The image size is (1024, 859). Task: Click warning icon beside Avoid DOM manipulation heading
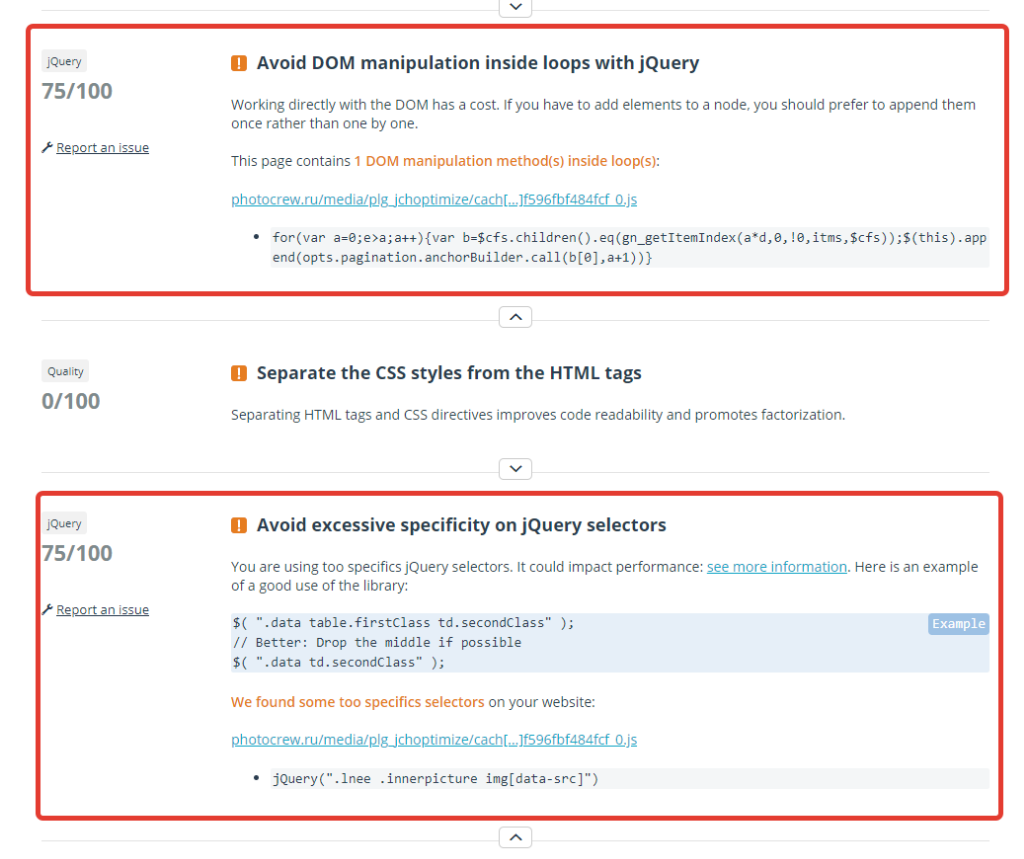[239, 64]
